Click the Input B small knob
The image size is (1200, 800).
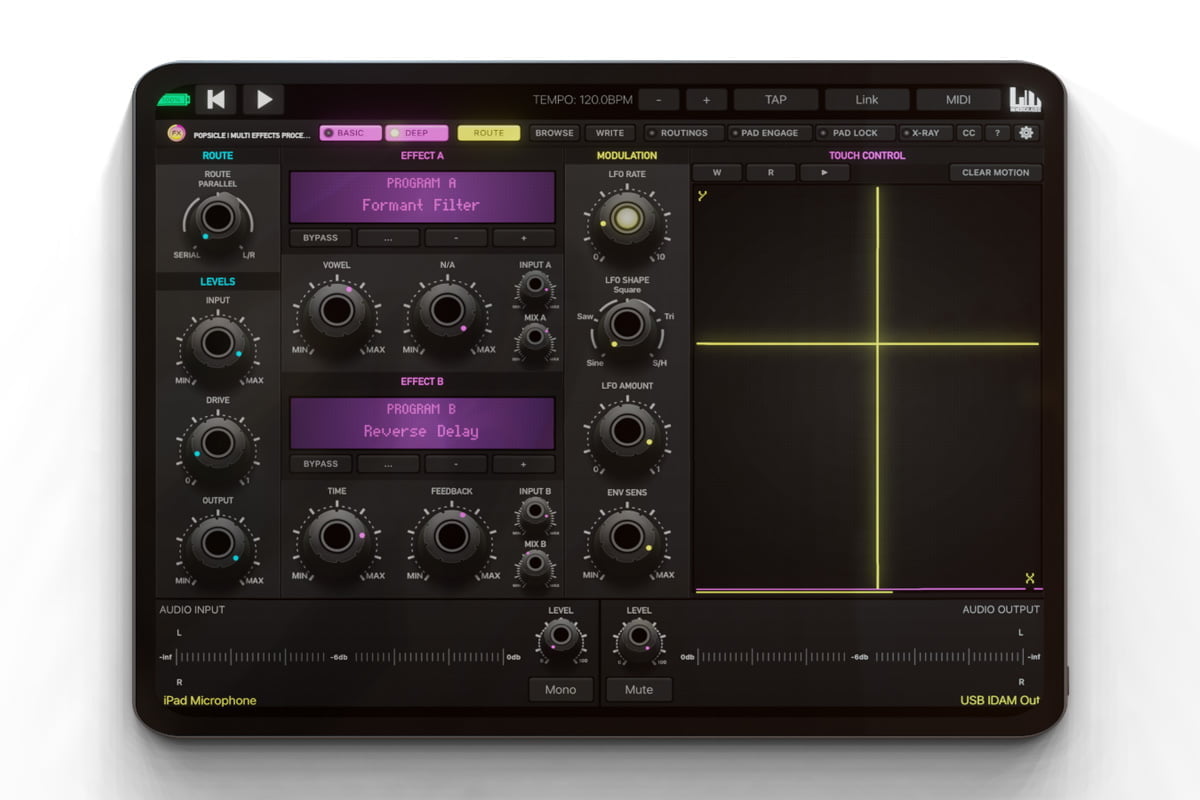535,513
